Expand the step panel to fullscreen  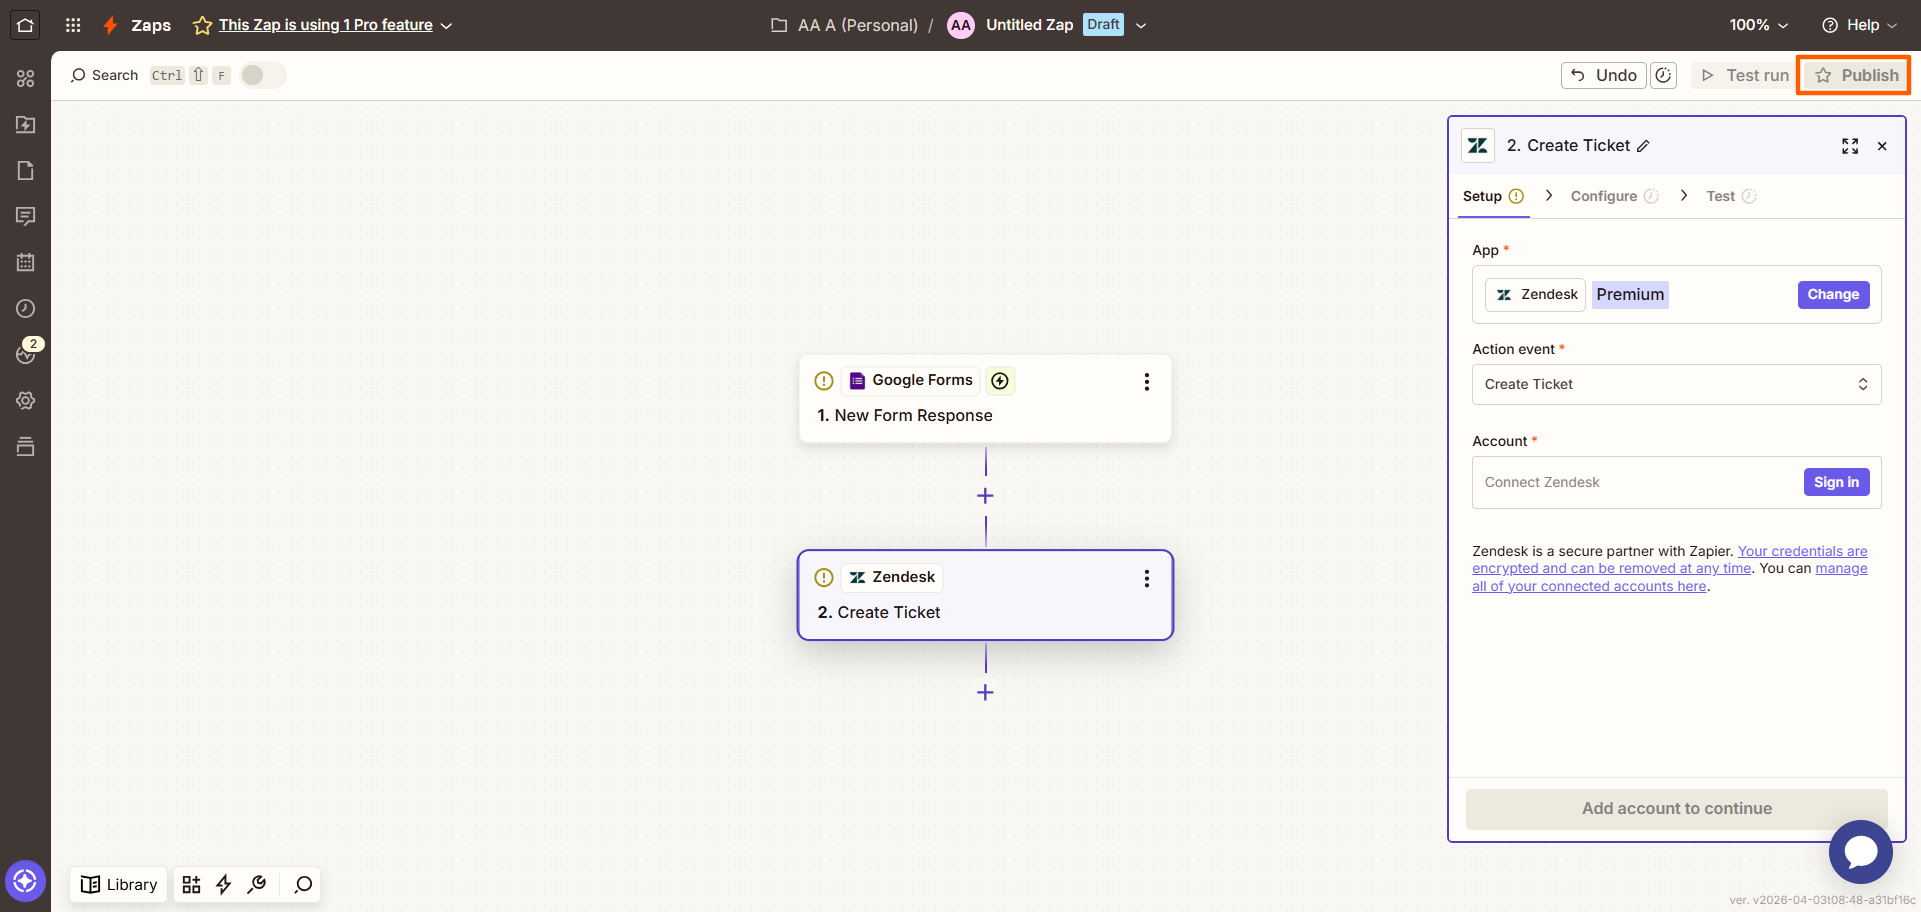[x=1850, y=146]
